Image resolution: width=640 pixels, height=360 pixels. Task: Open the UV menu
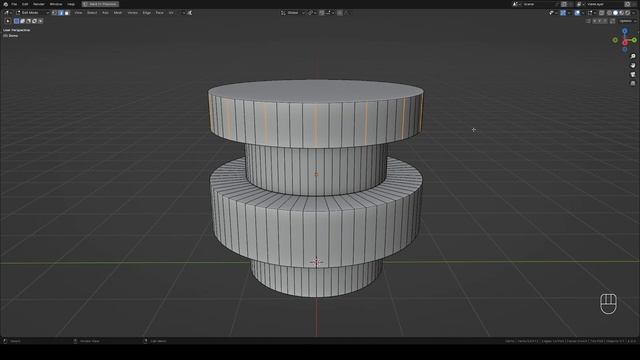click(x=171, y=13)
